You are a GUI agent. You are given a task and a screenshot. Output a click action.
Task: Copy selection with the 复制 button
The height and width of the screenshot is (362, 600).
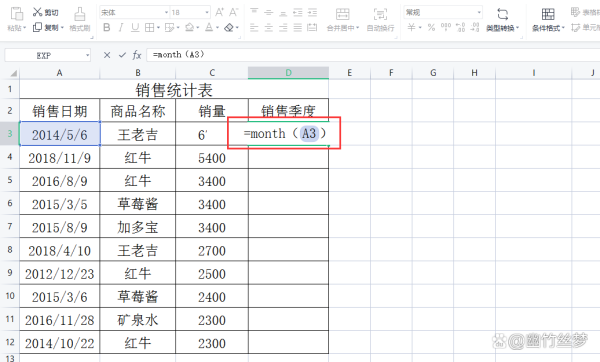click(x=46, y=28)
